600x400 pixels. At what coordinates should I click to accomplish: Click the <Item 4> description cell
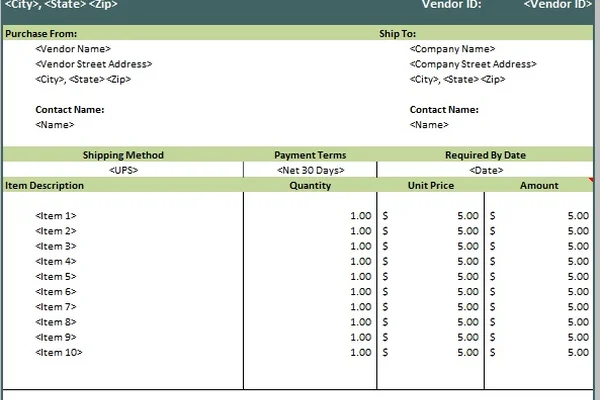tap(55, 261)
